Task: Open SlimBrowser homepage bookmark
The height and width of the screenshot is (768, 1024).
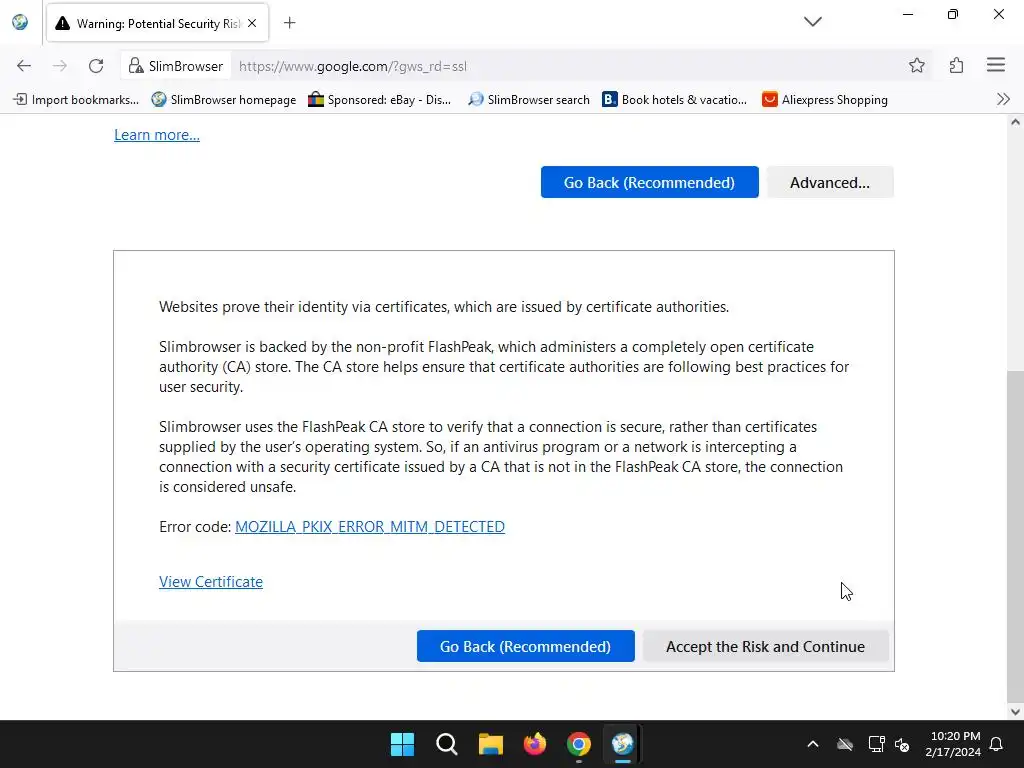Action: [x=224, y=99]
